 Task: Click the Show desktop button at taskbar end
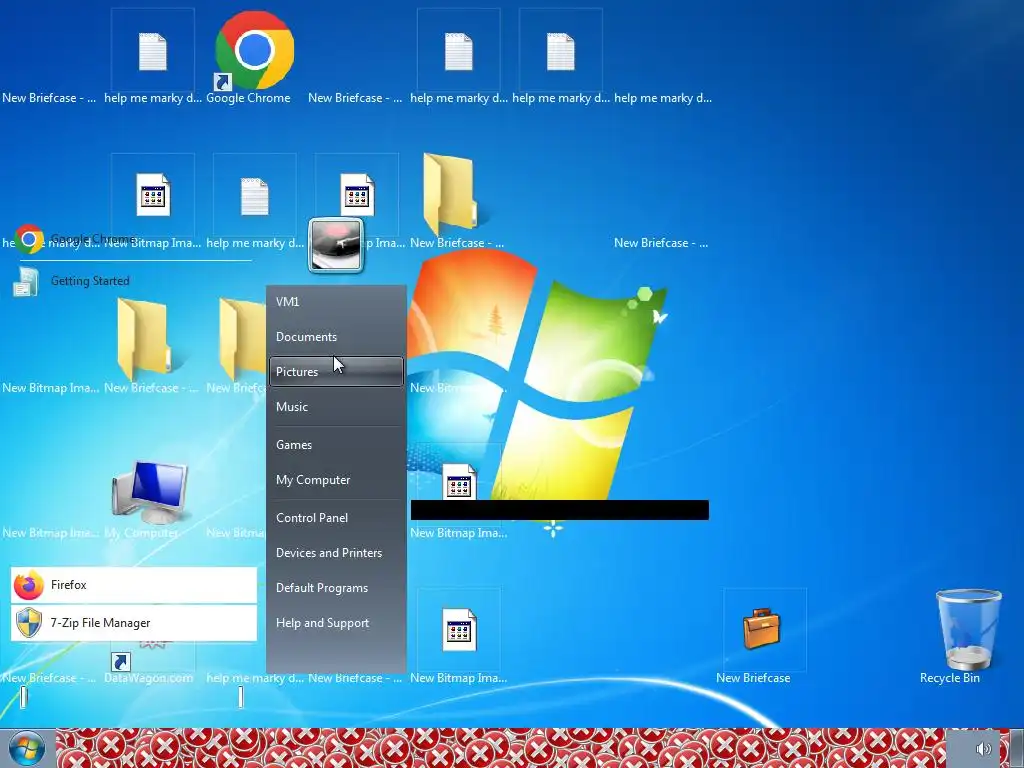coord(1017,748)
